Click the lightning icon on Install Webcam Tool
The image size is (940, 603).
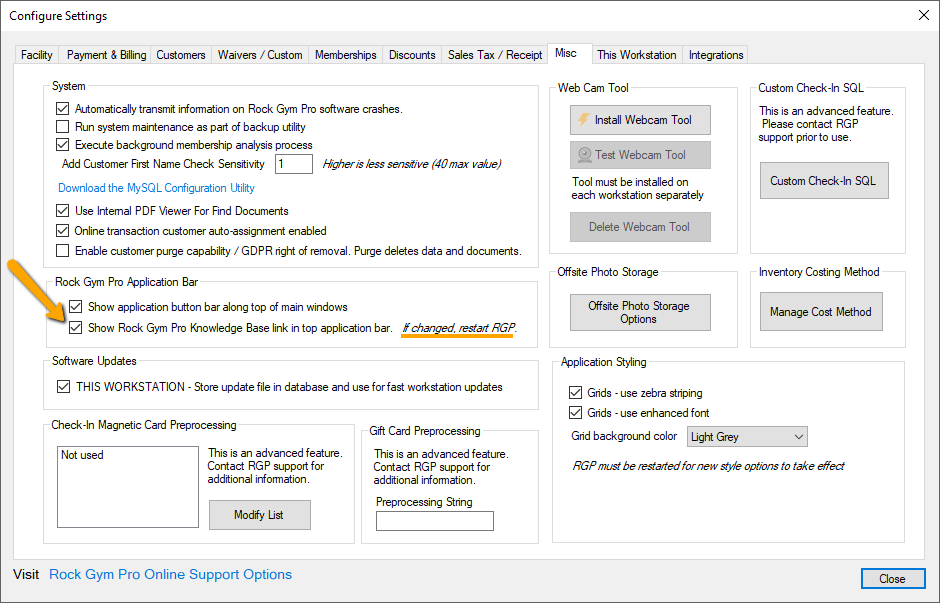pos(583,120)
